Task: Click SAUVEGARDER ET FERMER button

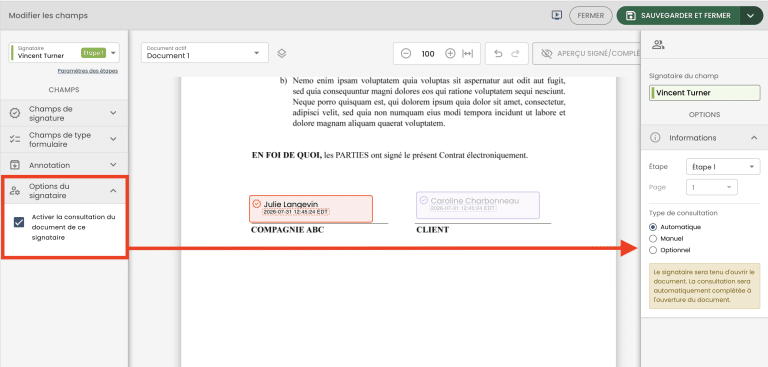Action: [679, 15]
